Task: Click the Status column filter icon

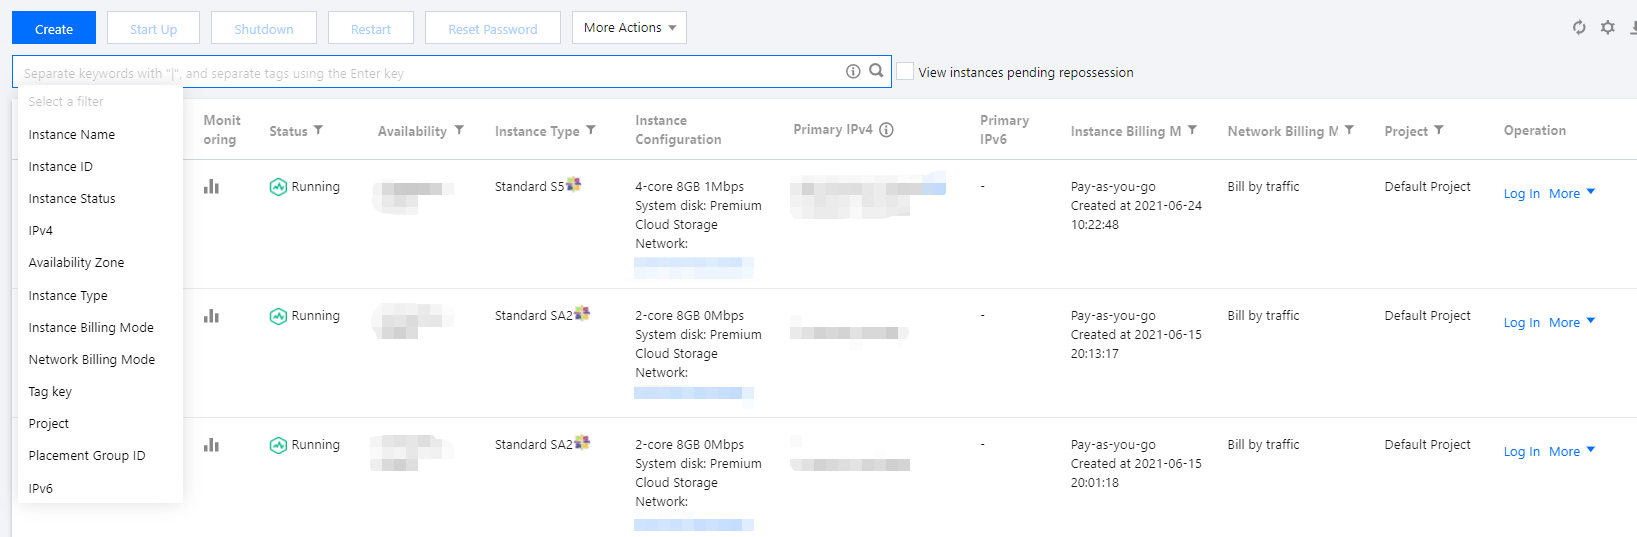Action: coord(318,130)
